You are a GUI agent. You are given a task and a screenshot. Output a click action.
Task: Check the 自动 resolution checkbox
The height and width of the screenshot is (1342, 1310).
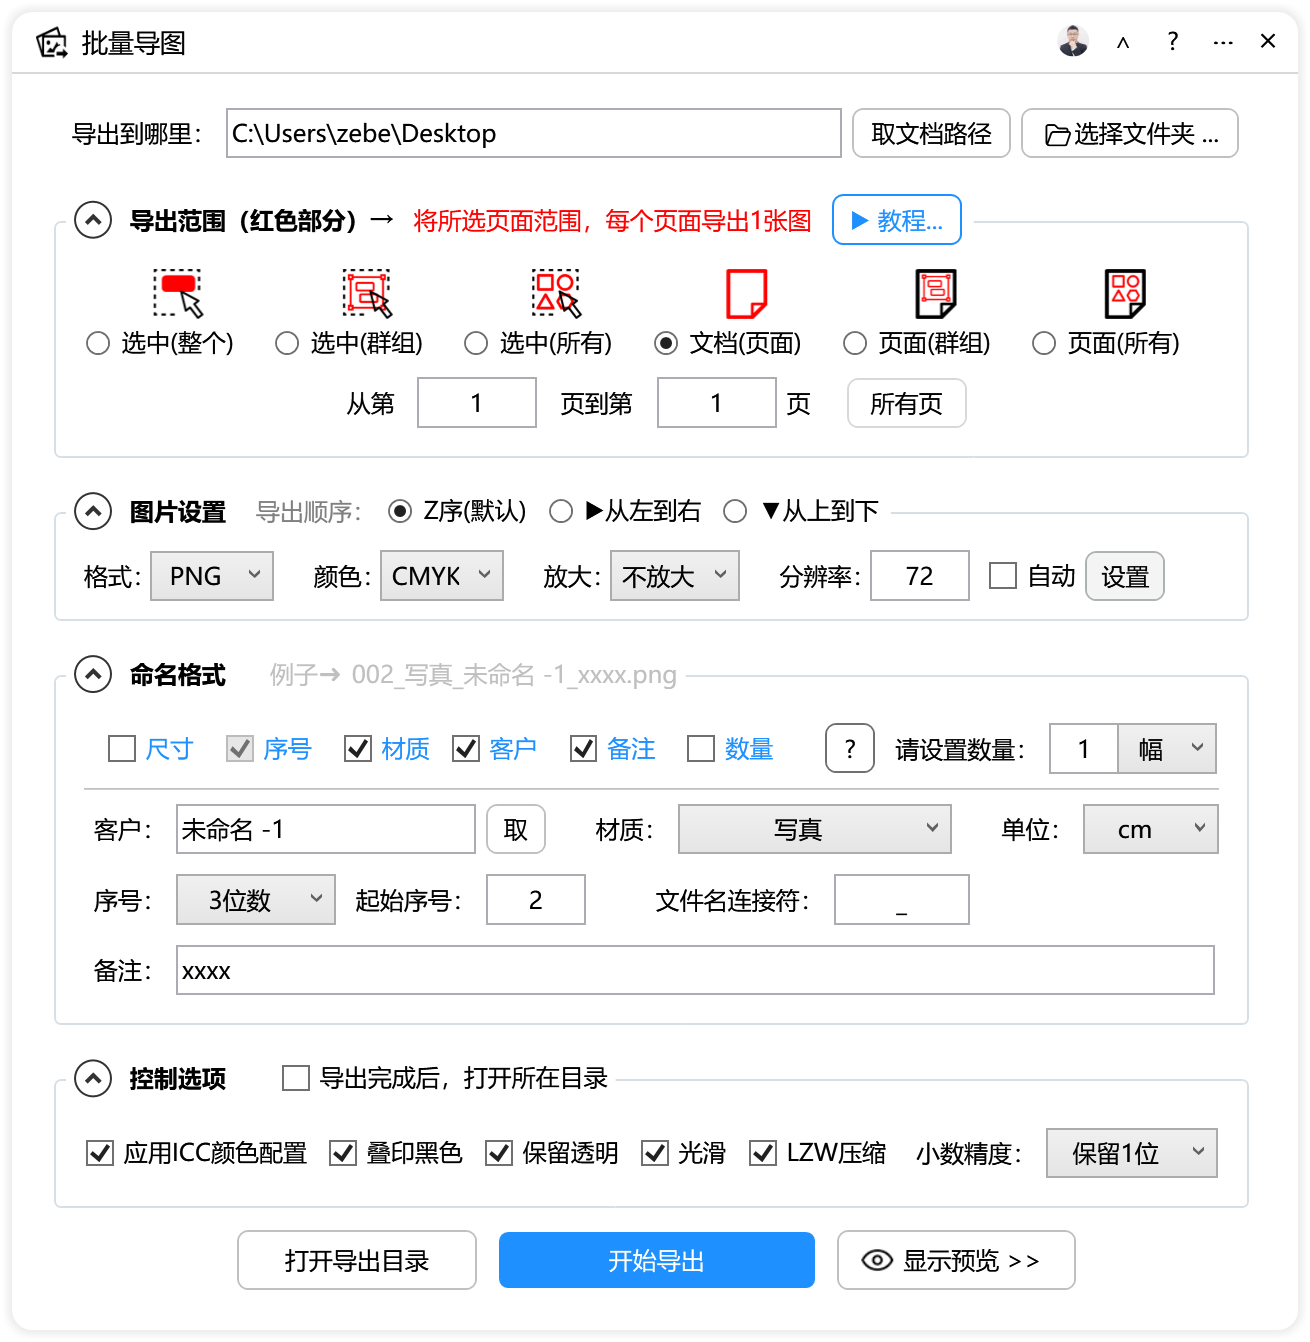[1003, 576]
